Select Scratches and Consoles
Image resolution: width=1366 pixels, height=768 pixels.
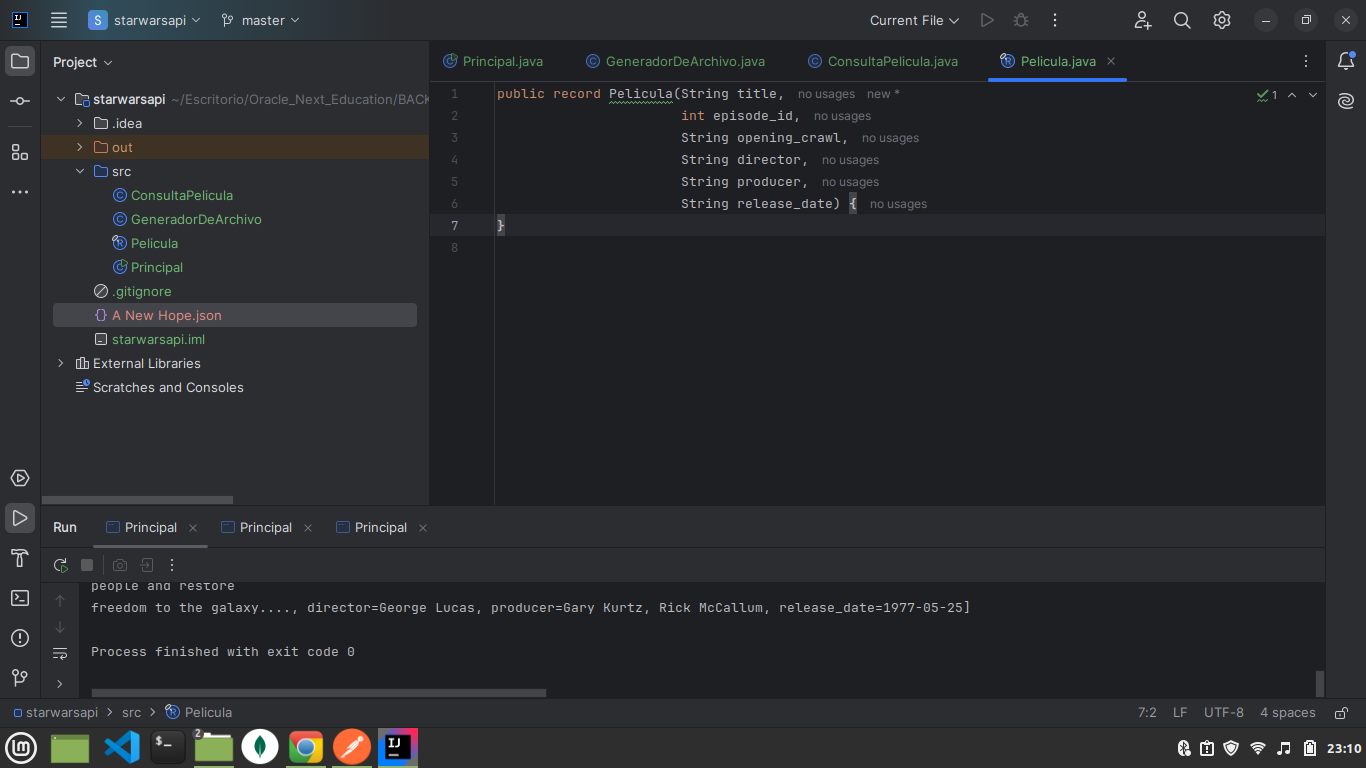[x=168, y=387]
